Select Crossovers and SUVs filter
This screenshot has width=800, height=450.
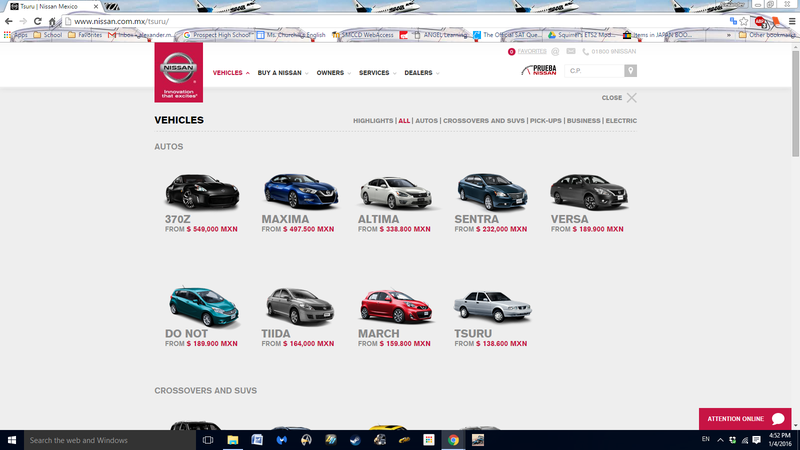[x=484, y=121]
